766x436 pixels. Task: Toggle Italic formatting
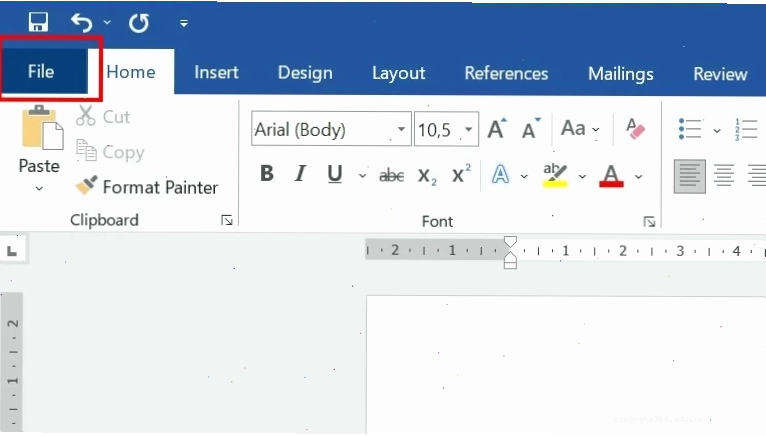point(300,174)
